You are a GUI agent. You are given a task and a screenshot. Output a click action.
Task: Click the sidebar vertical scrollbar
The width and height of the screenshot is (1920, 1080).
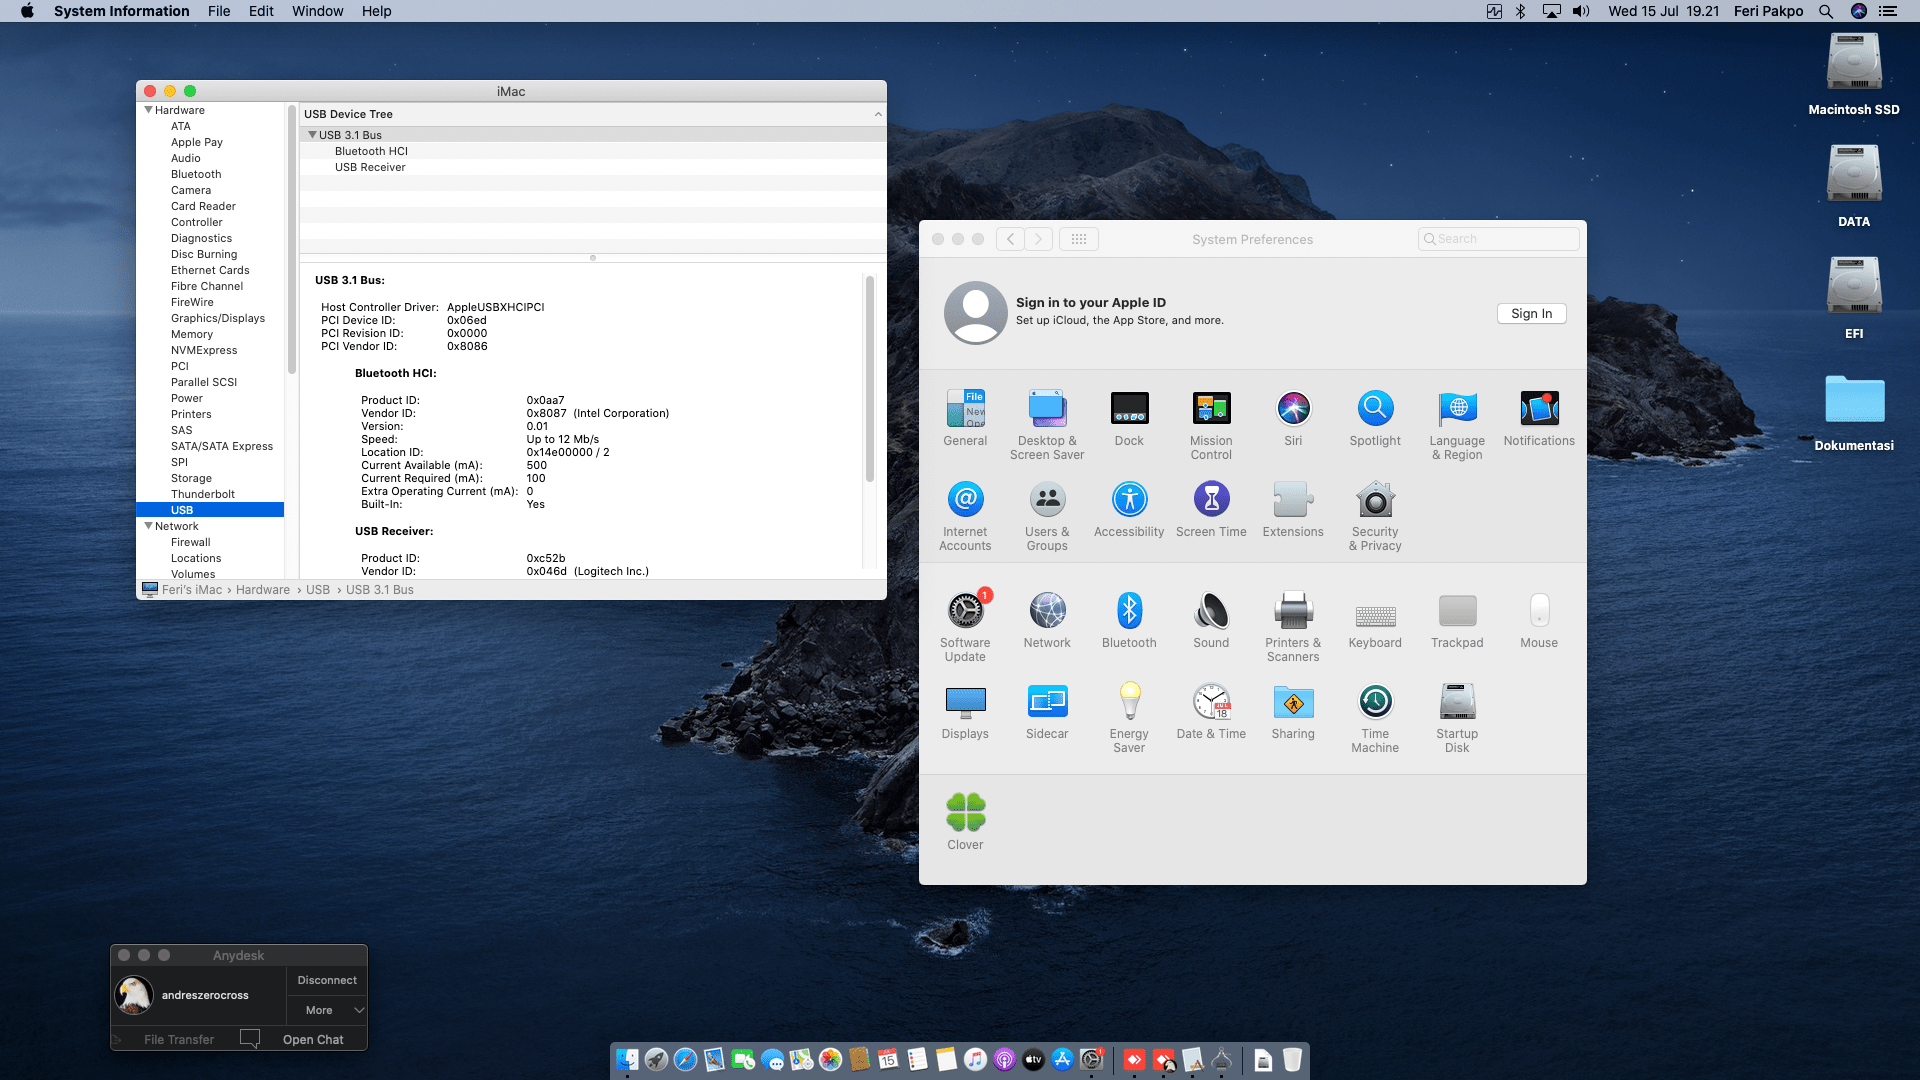click(292, 240)
